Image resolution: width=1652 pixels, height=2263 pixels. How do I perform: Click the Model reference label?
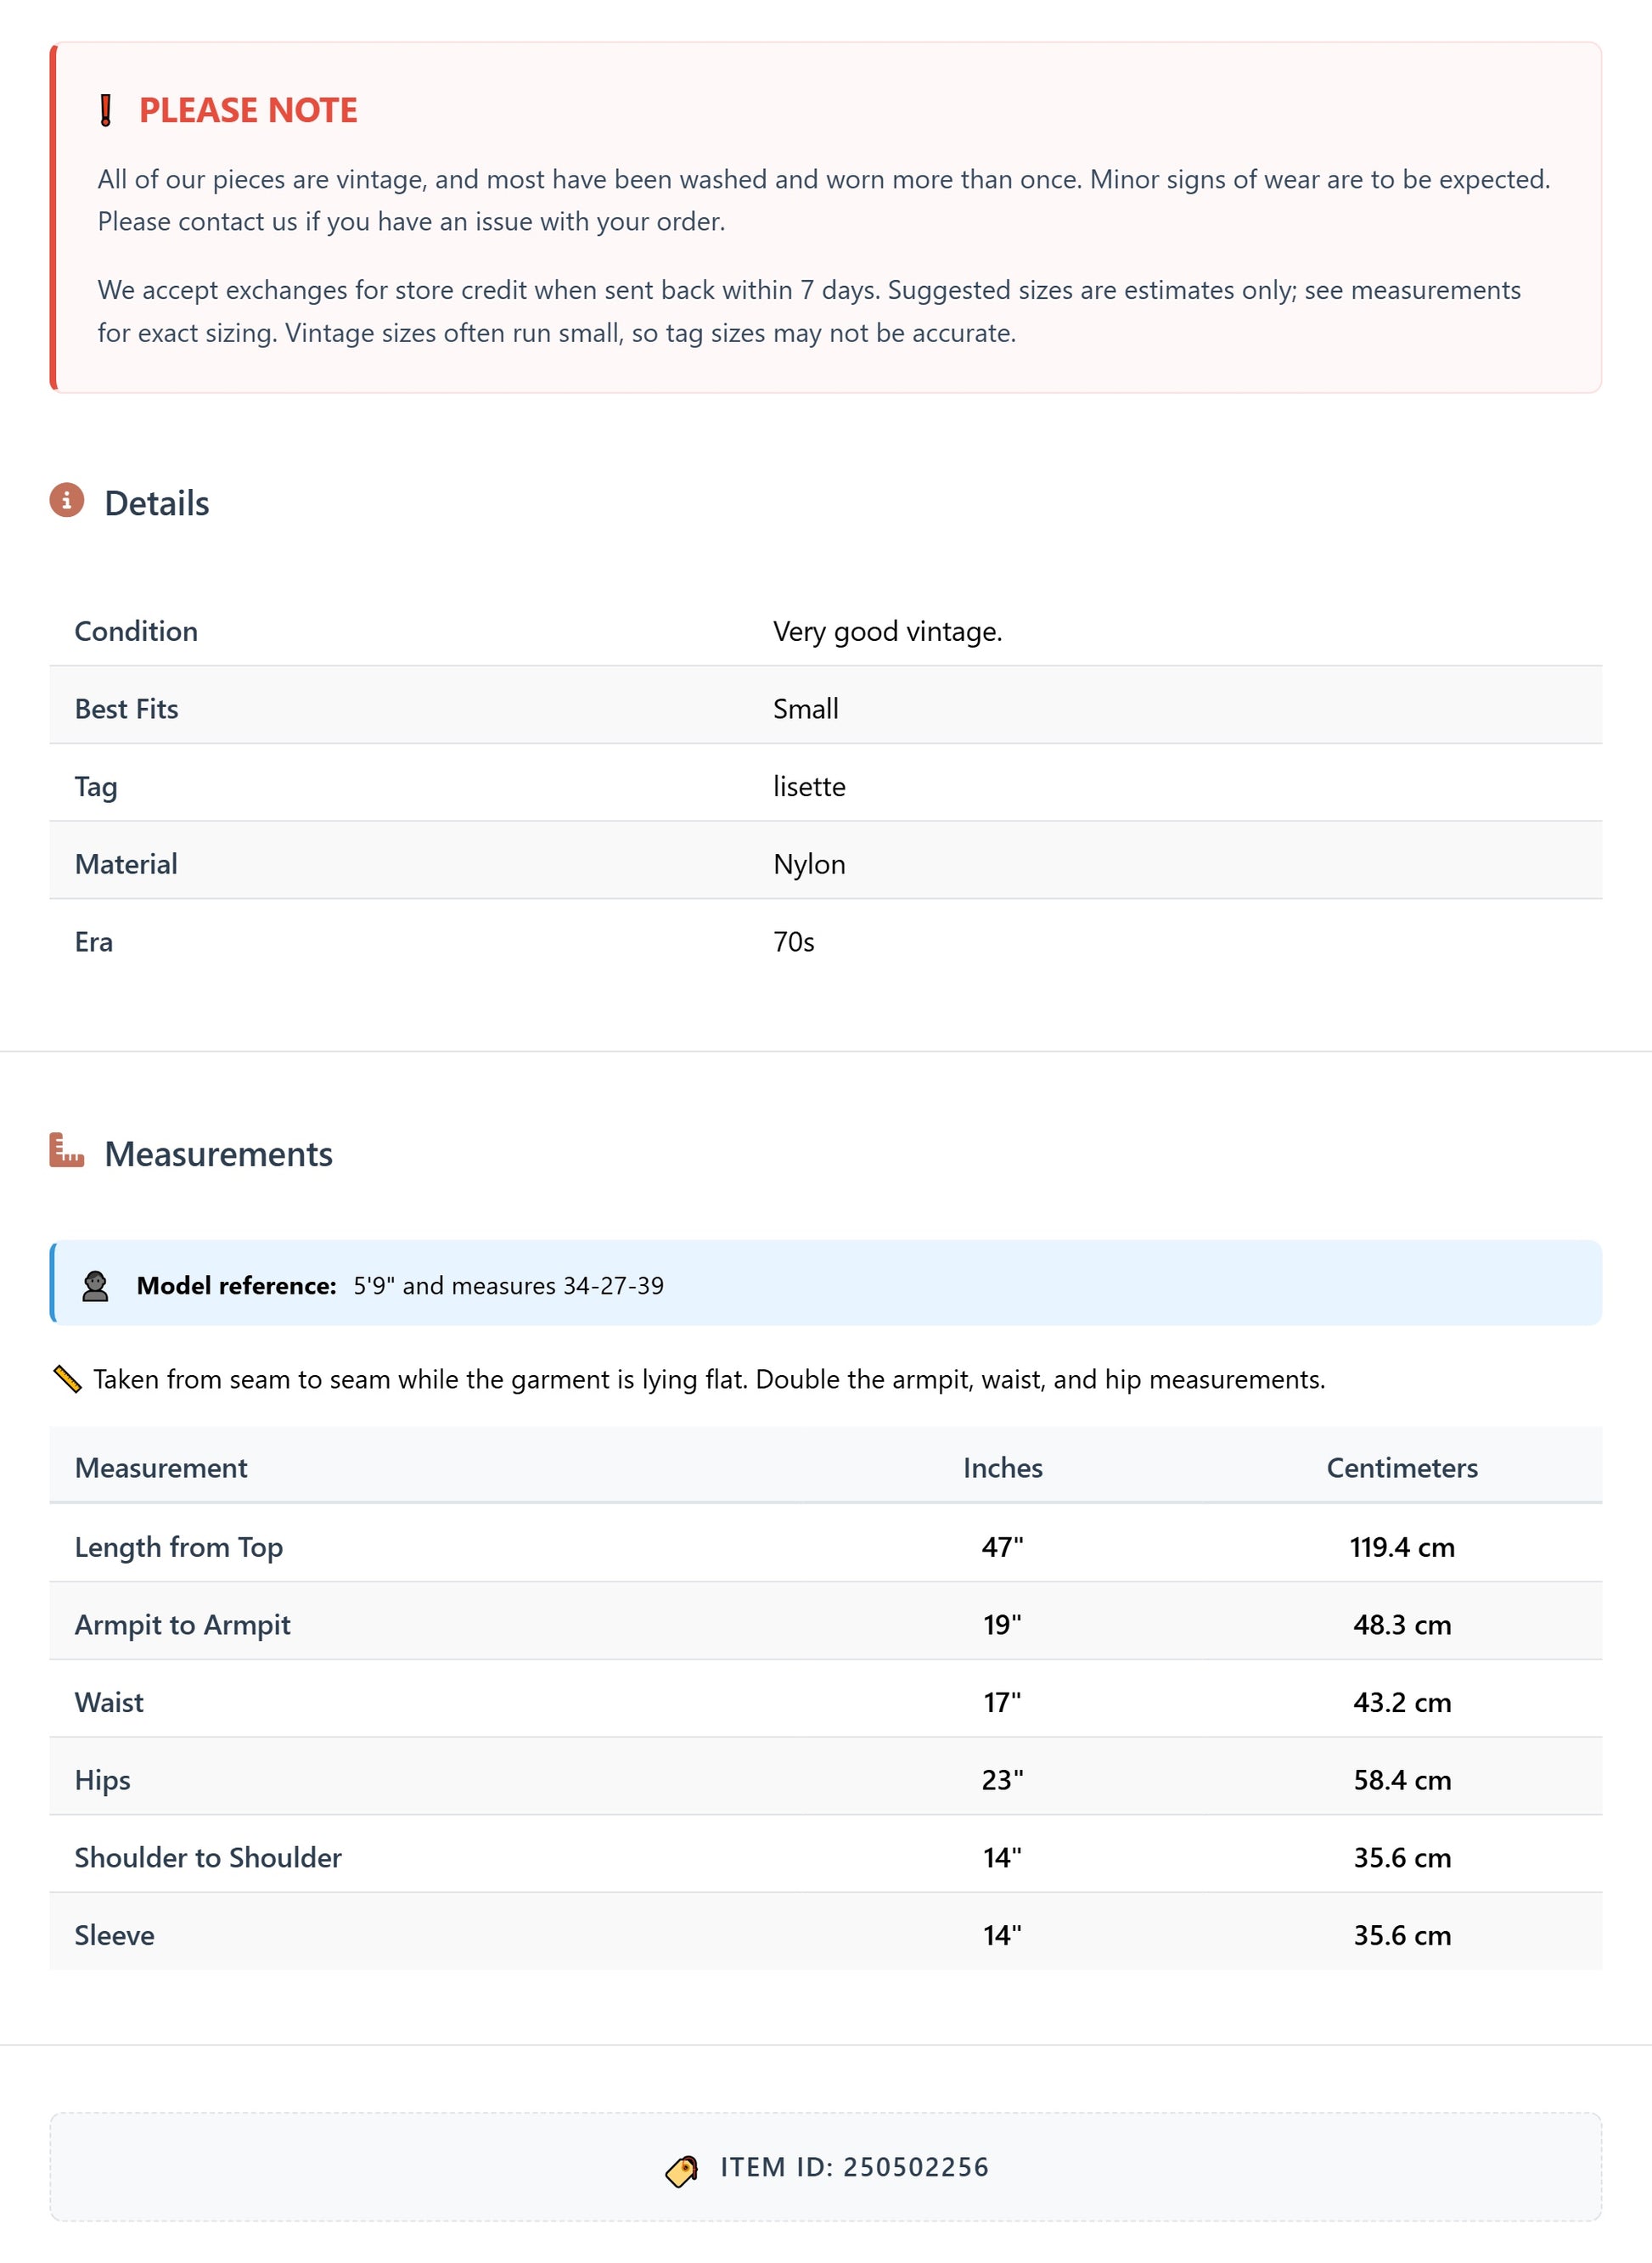pos(236,1285)
